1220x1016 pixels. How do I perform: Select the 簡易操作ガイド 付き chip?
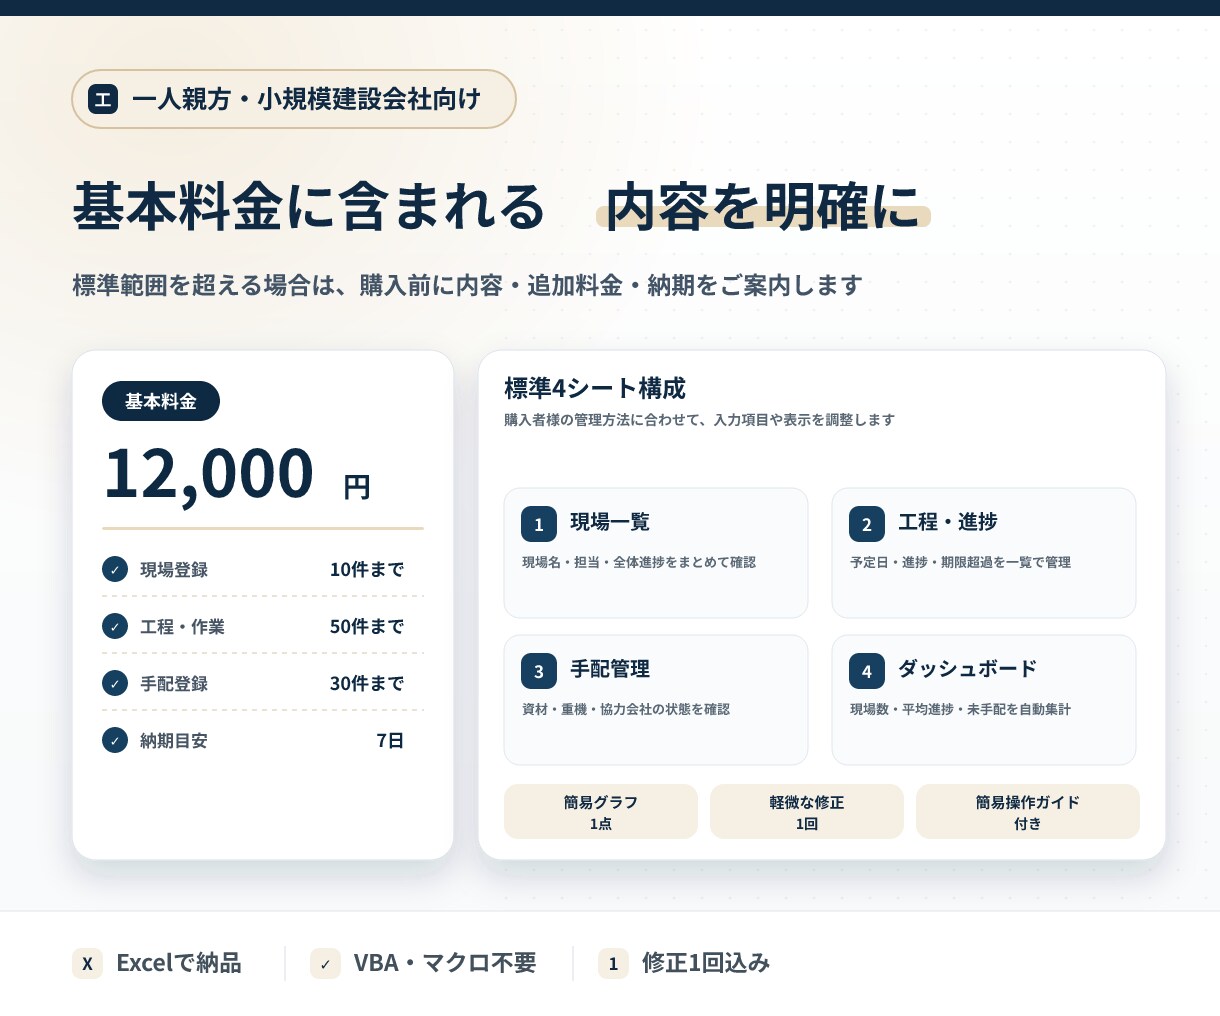click(x=1028, y=811)
